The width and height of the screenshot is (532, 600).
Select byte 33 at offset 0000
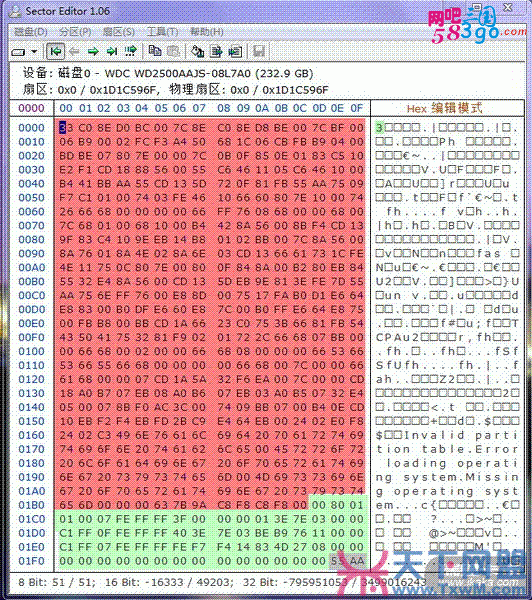pyautogui.click(x=66, y=127)
